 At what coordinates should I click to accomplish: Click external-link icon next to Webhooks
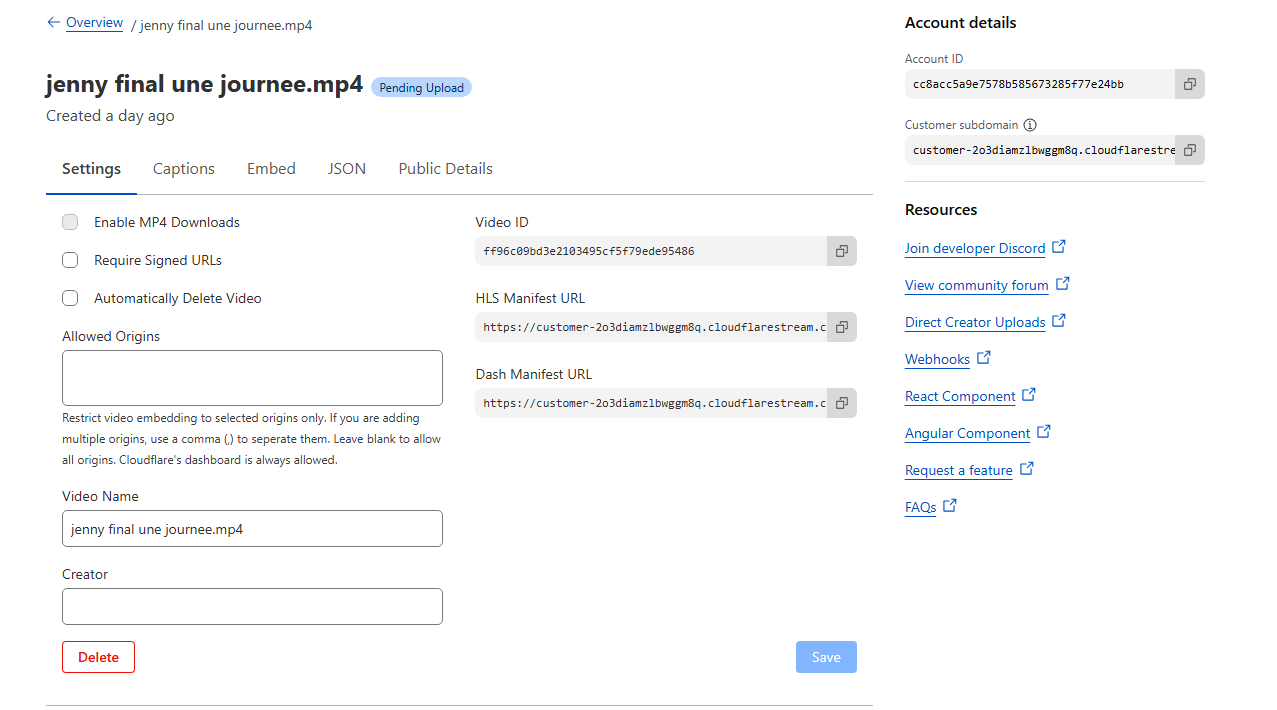coord(984,357)
